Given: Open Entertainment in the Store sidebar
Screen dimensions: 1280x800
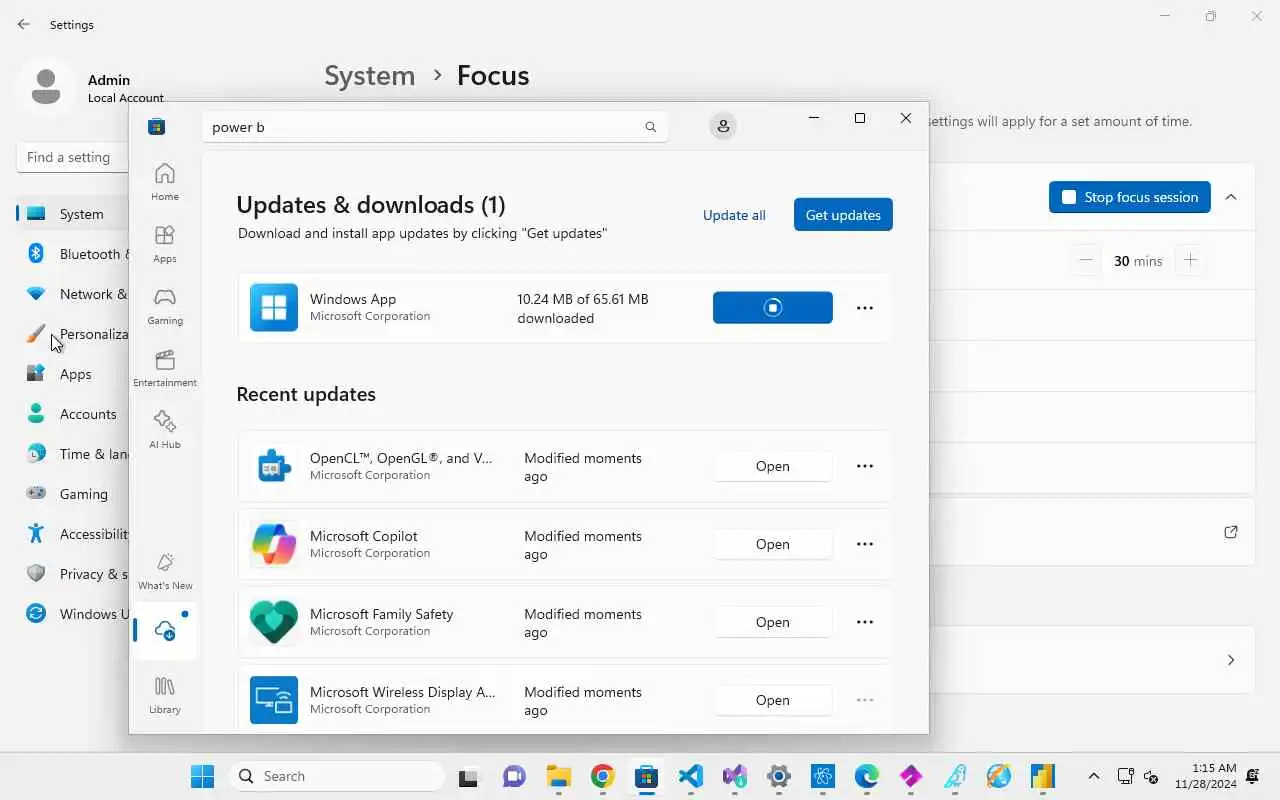Looking at the screenshot, I should 165,368.
